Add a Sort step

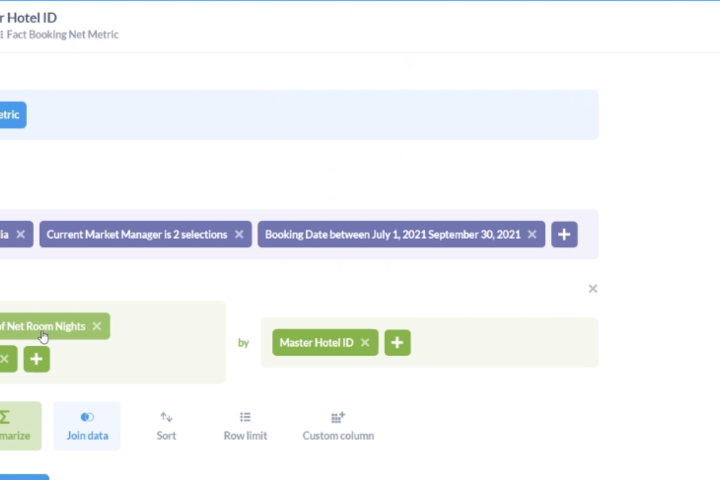point(166,426)
